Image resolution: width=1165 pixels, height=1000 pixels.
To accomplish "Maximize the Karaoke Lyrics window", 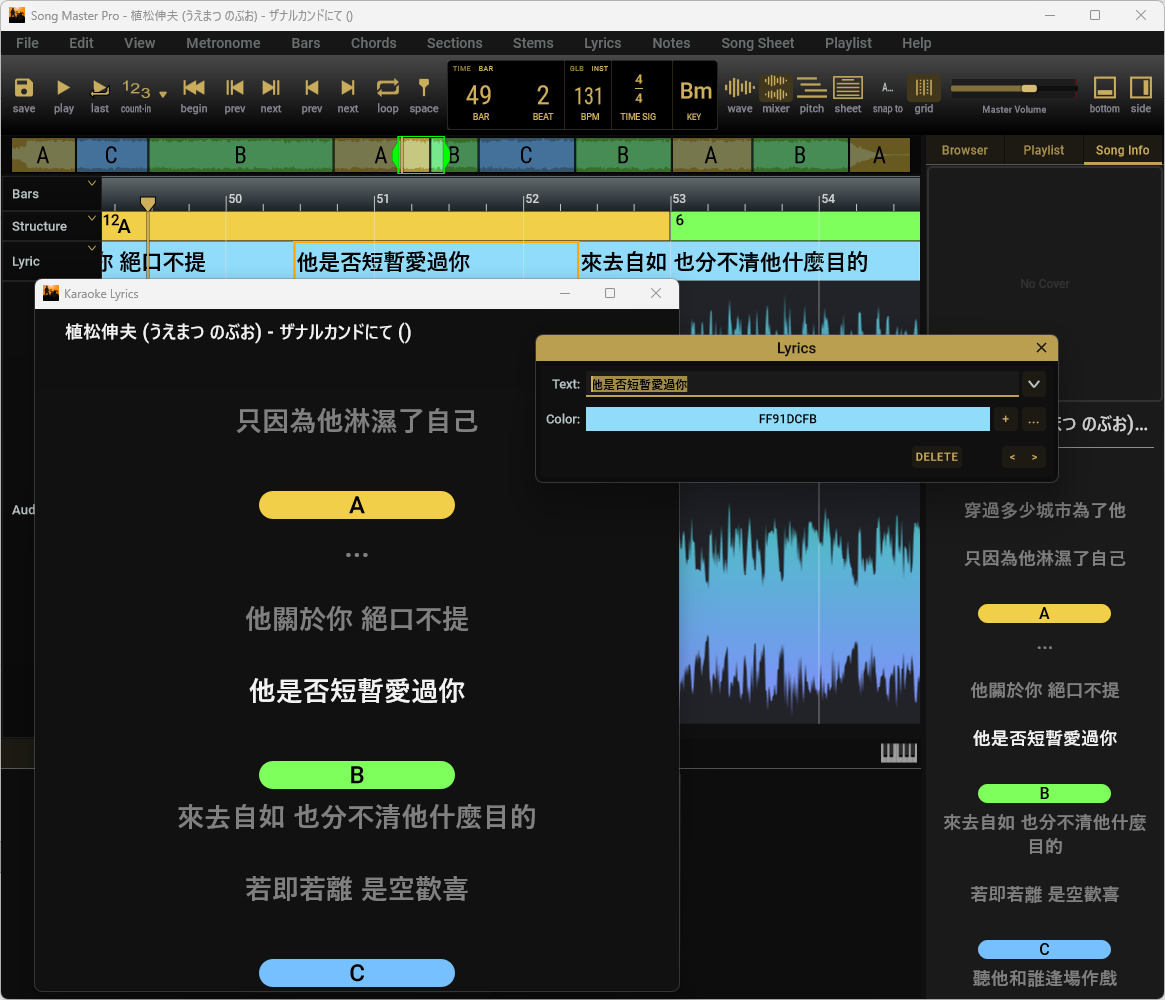I will (x=610, y=293).
